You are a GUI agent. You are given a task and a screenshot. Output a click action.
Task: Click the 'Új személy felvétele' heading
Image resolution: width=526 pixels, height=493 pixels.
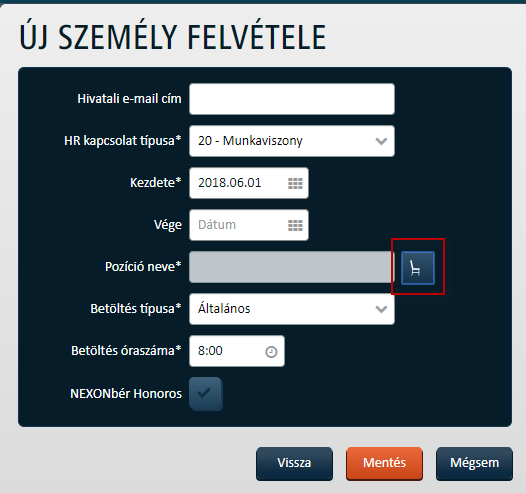[173, 37]
